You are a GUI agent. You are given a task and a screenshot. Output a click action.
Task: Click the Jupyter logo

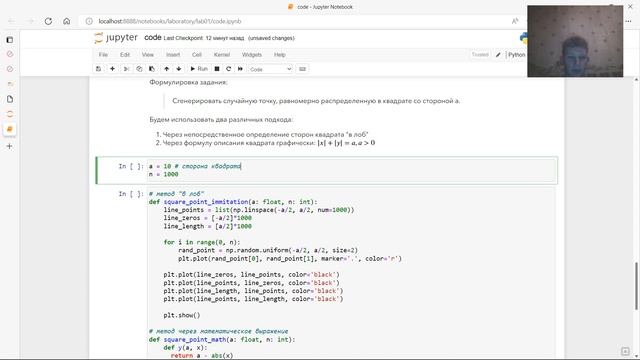click(x=116, y=38)
